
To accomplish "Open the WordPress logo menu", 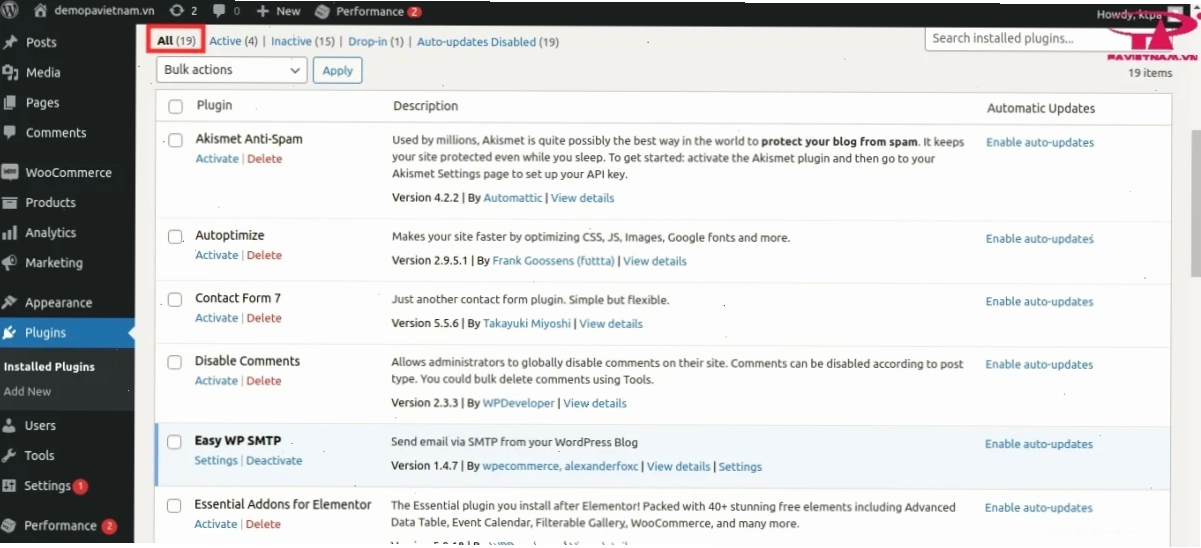I will coord(10,11).
